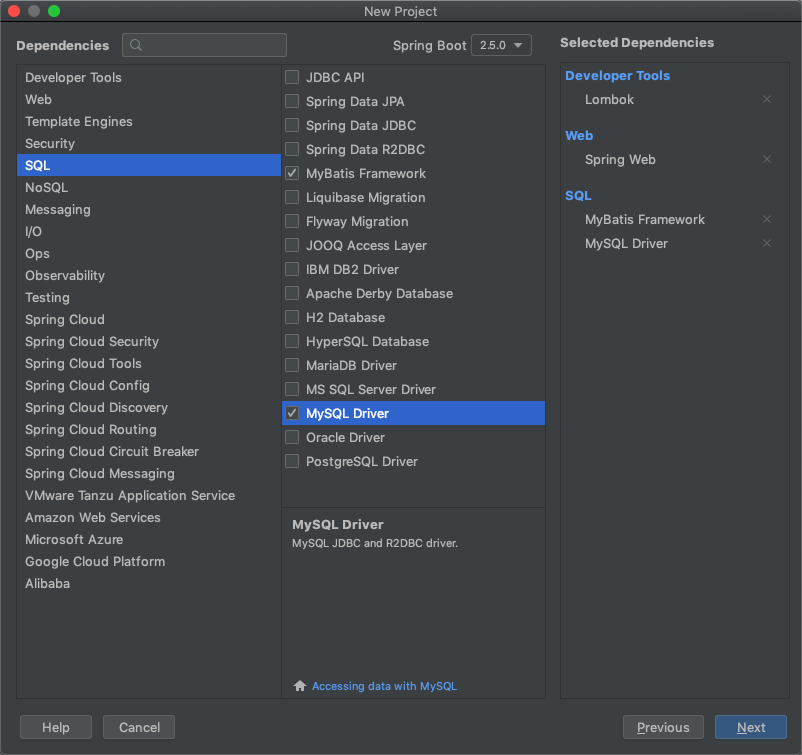
Task: Tick the H2 Database checkbox
Action: (x=292, y=318)
